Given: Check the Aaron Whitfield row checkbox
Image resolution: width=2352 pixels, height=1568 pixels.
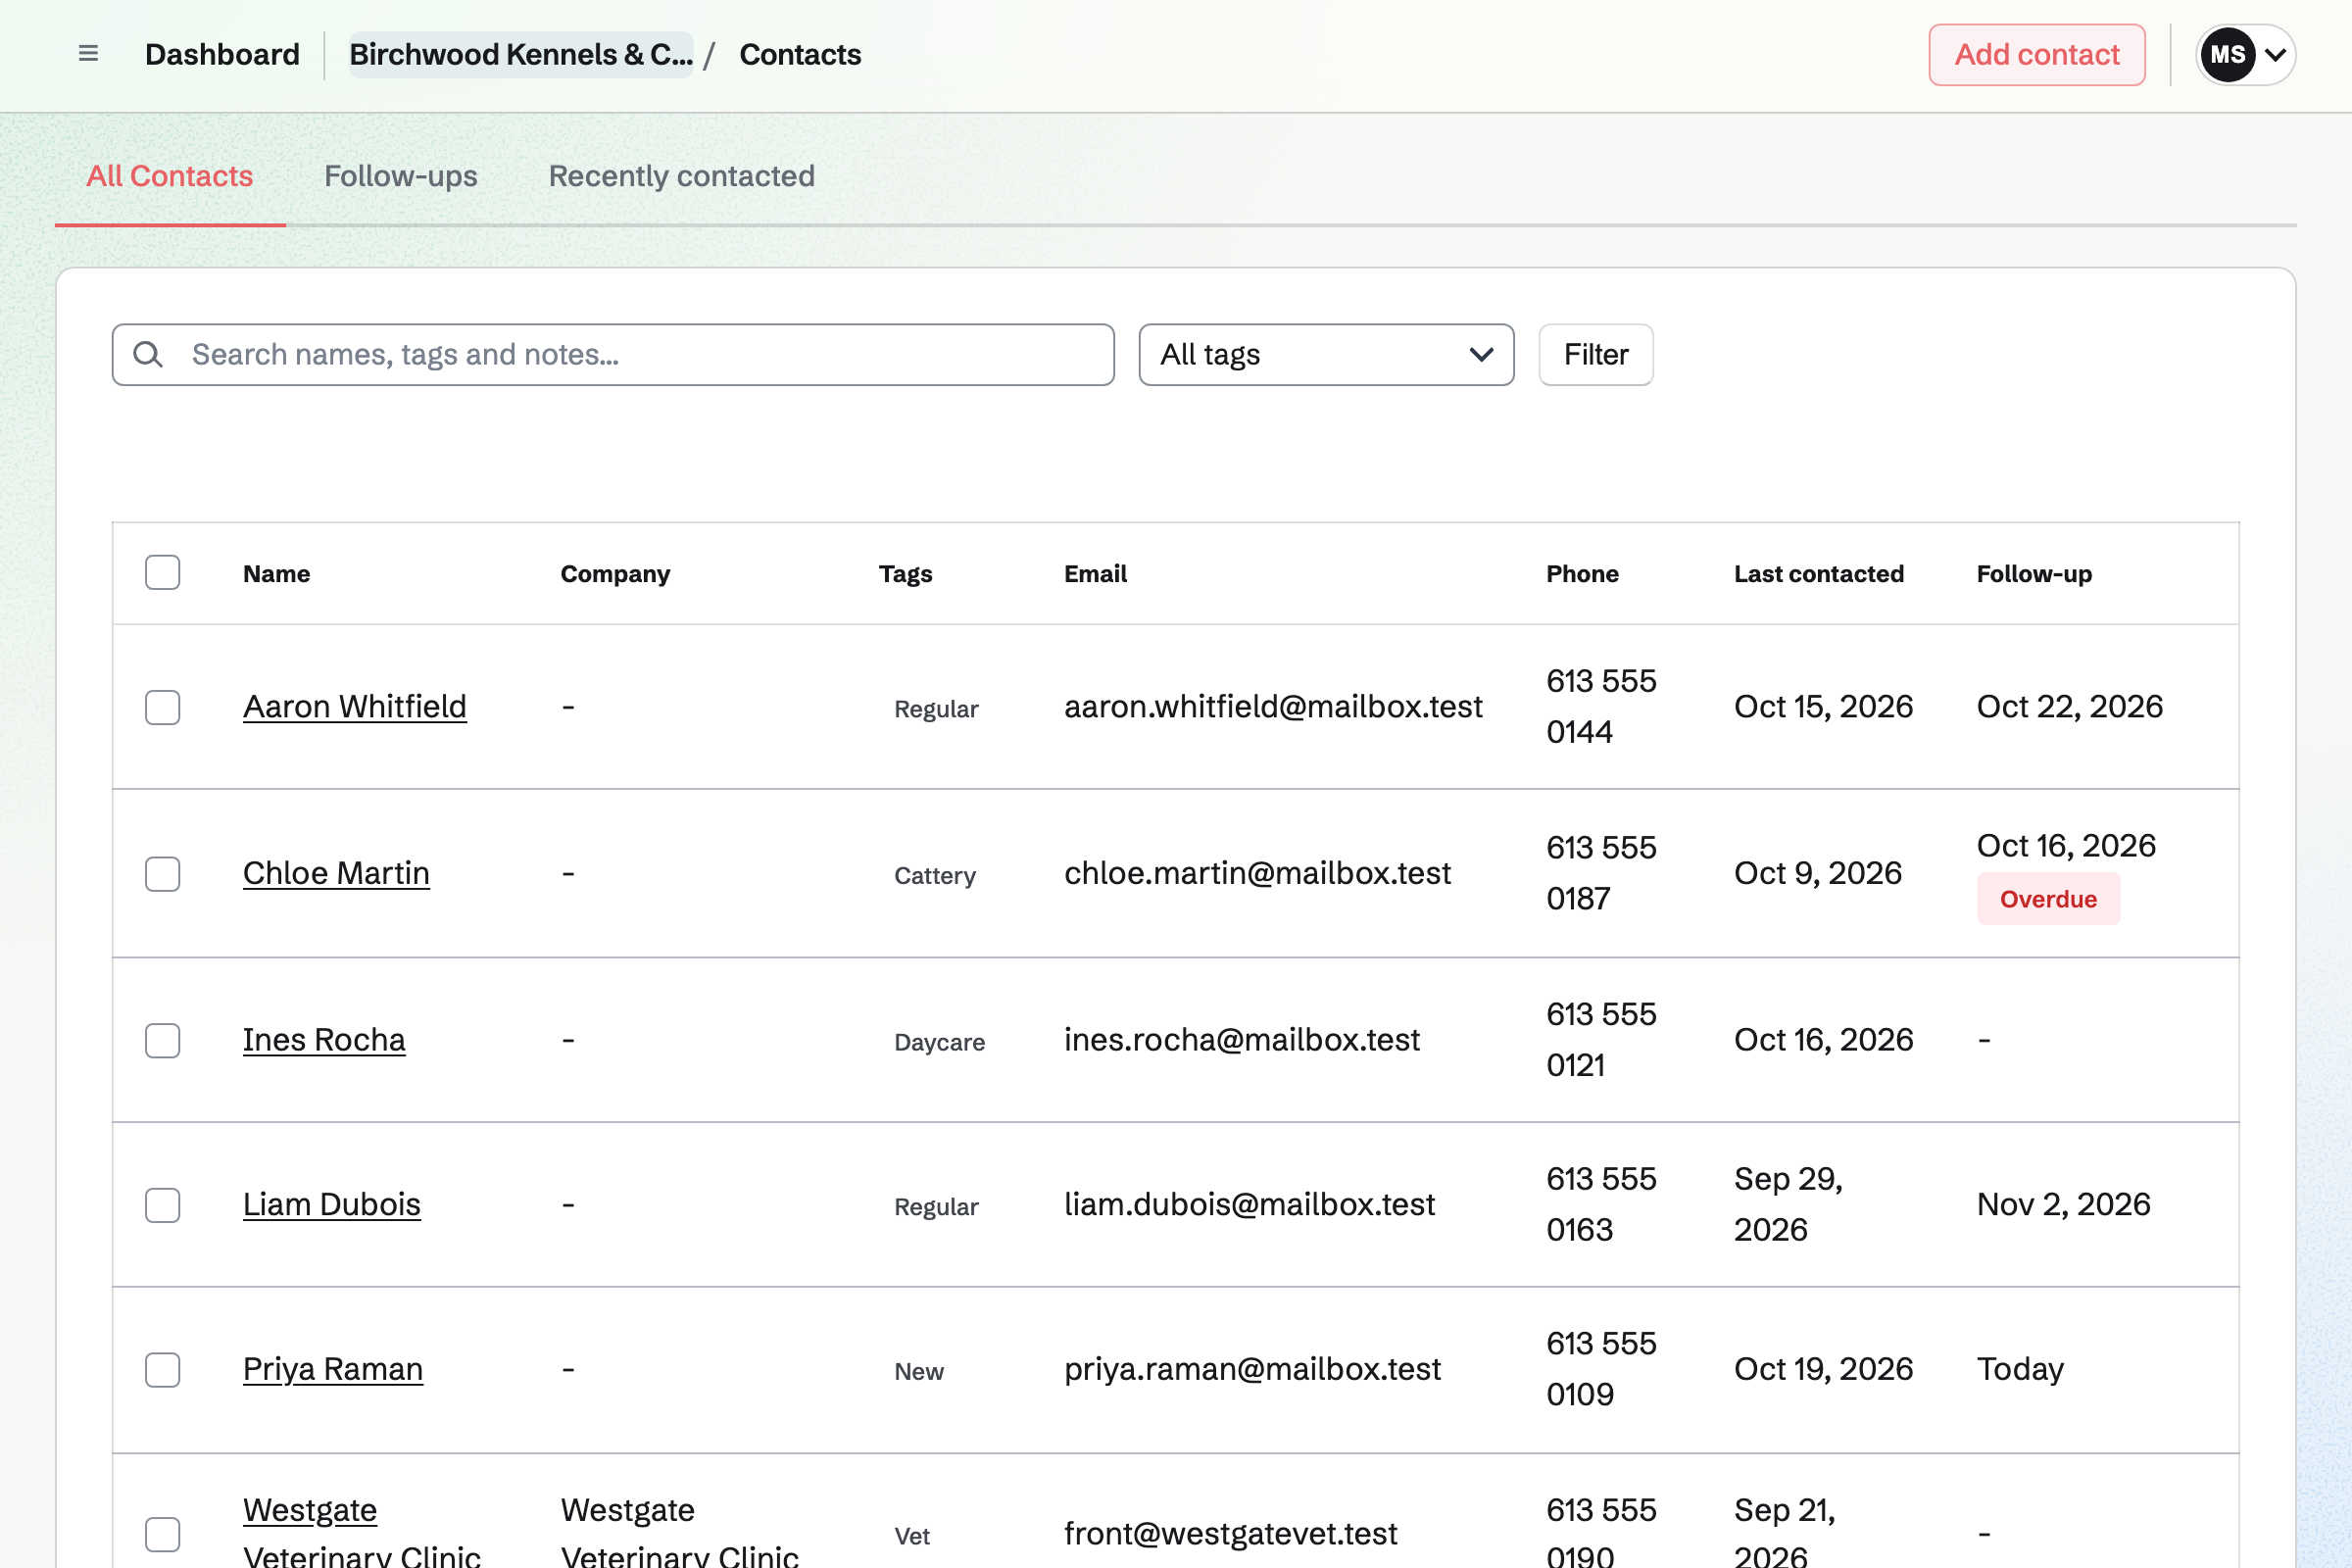Looking at the screenshot, I should [162, 707].
